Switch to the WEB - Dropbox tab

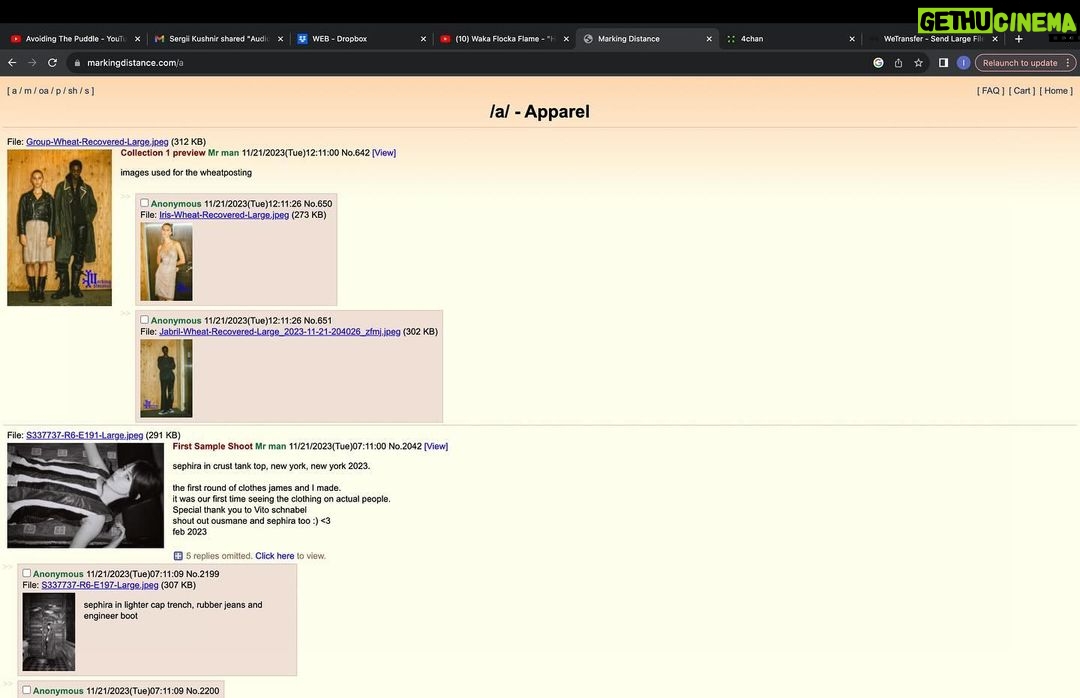360,39
